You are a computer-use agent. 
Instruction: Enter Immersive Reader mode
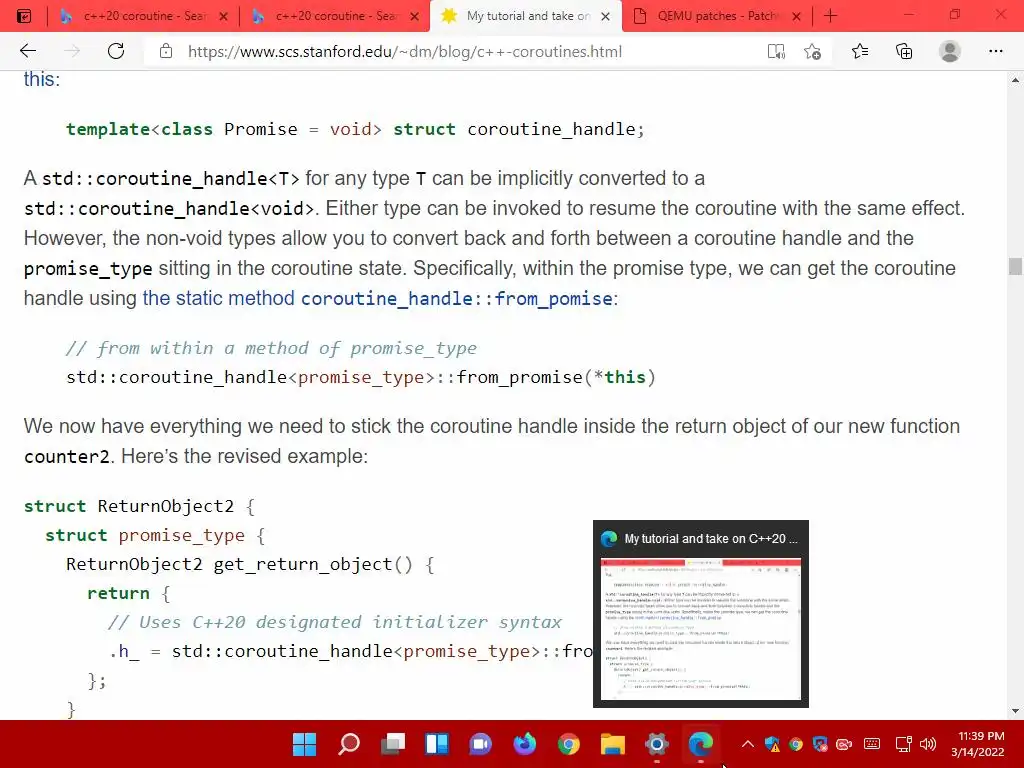(x=776, y=51)
